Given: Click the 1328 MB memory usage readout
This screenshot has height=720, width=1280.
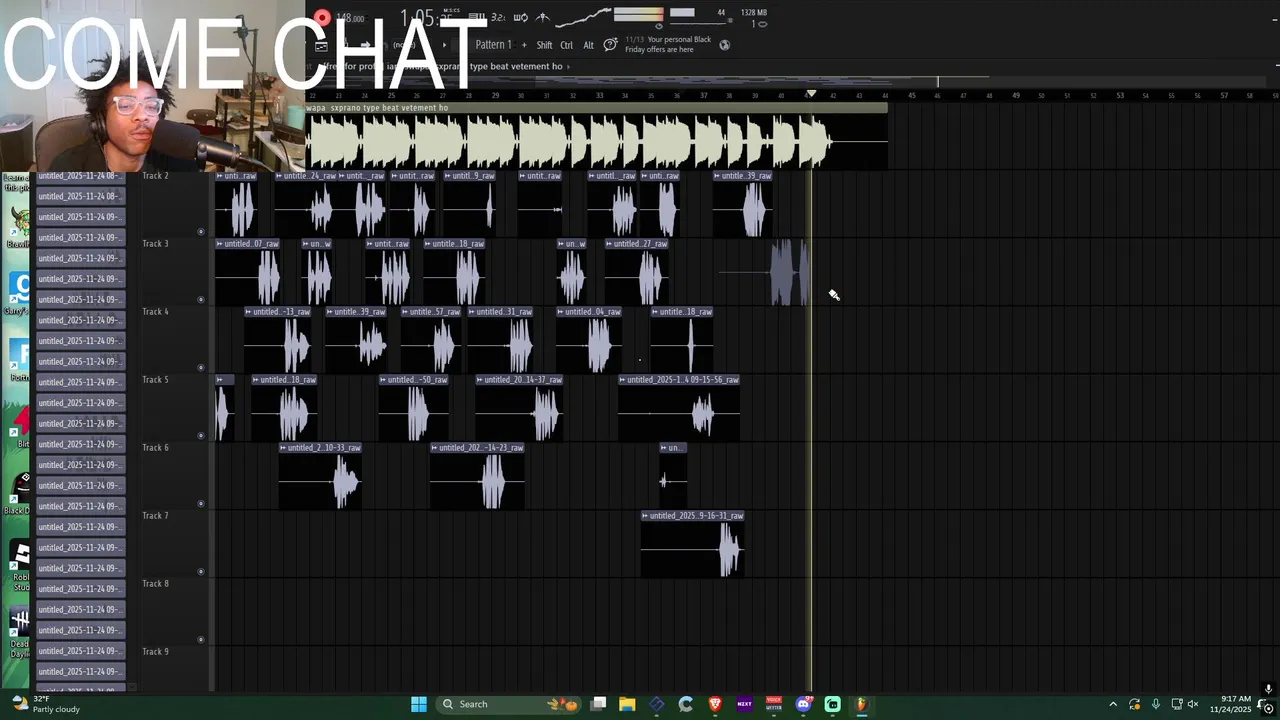Looking at the screenshot, I should point(753,13).
